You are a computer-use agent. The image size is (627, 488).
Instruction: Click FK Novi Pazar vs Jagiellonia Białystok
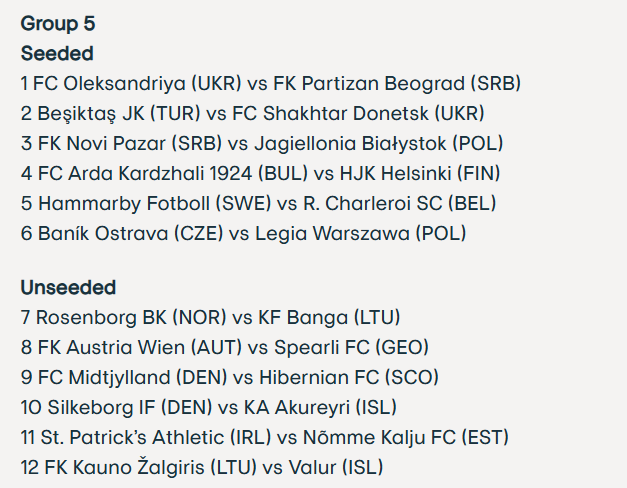(x=262, y=144)
